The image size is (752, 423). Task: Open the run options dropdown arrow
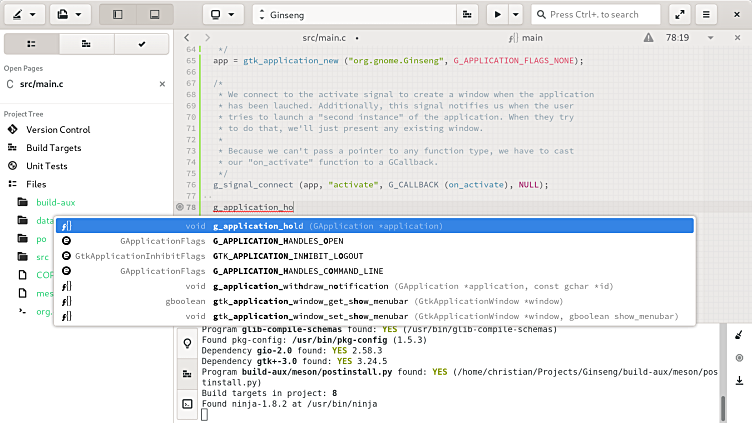[516, 15]
